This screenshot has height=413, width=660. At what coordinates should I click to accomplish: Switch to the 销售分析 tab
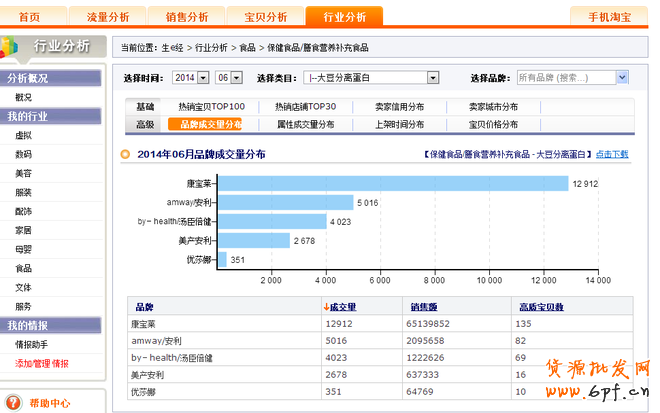[x=187, y=17]
